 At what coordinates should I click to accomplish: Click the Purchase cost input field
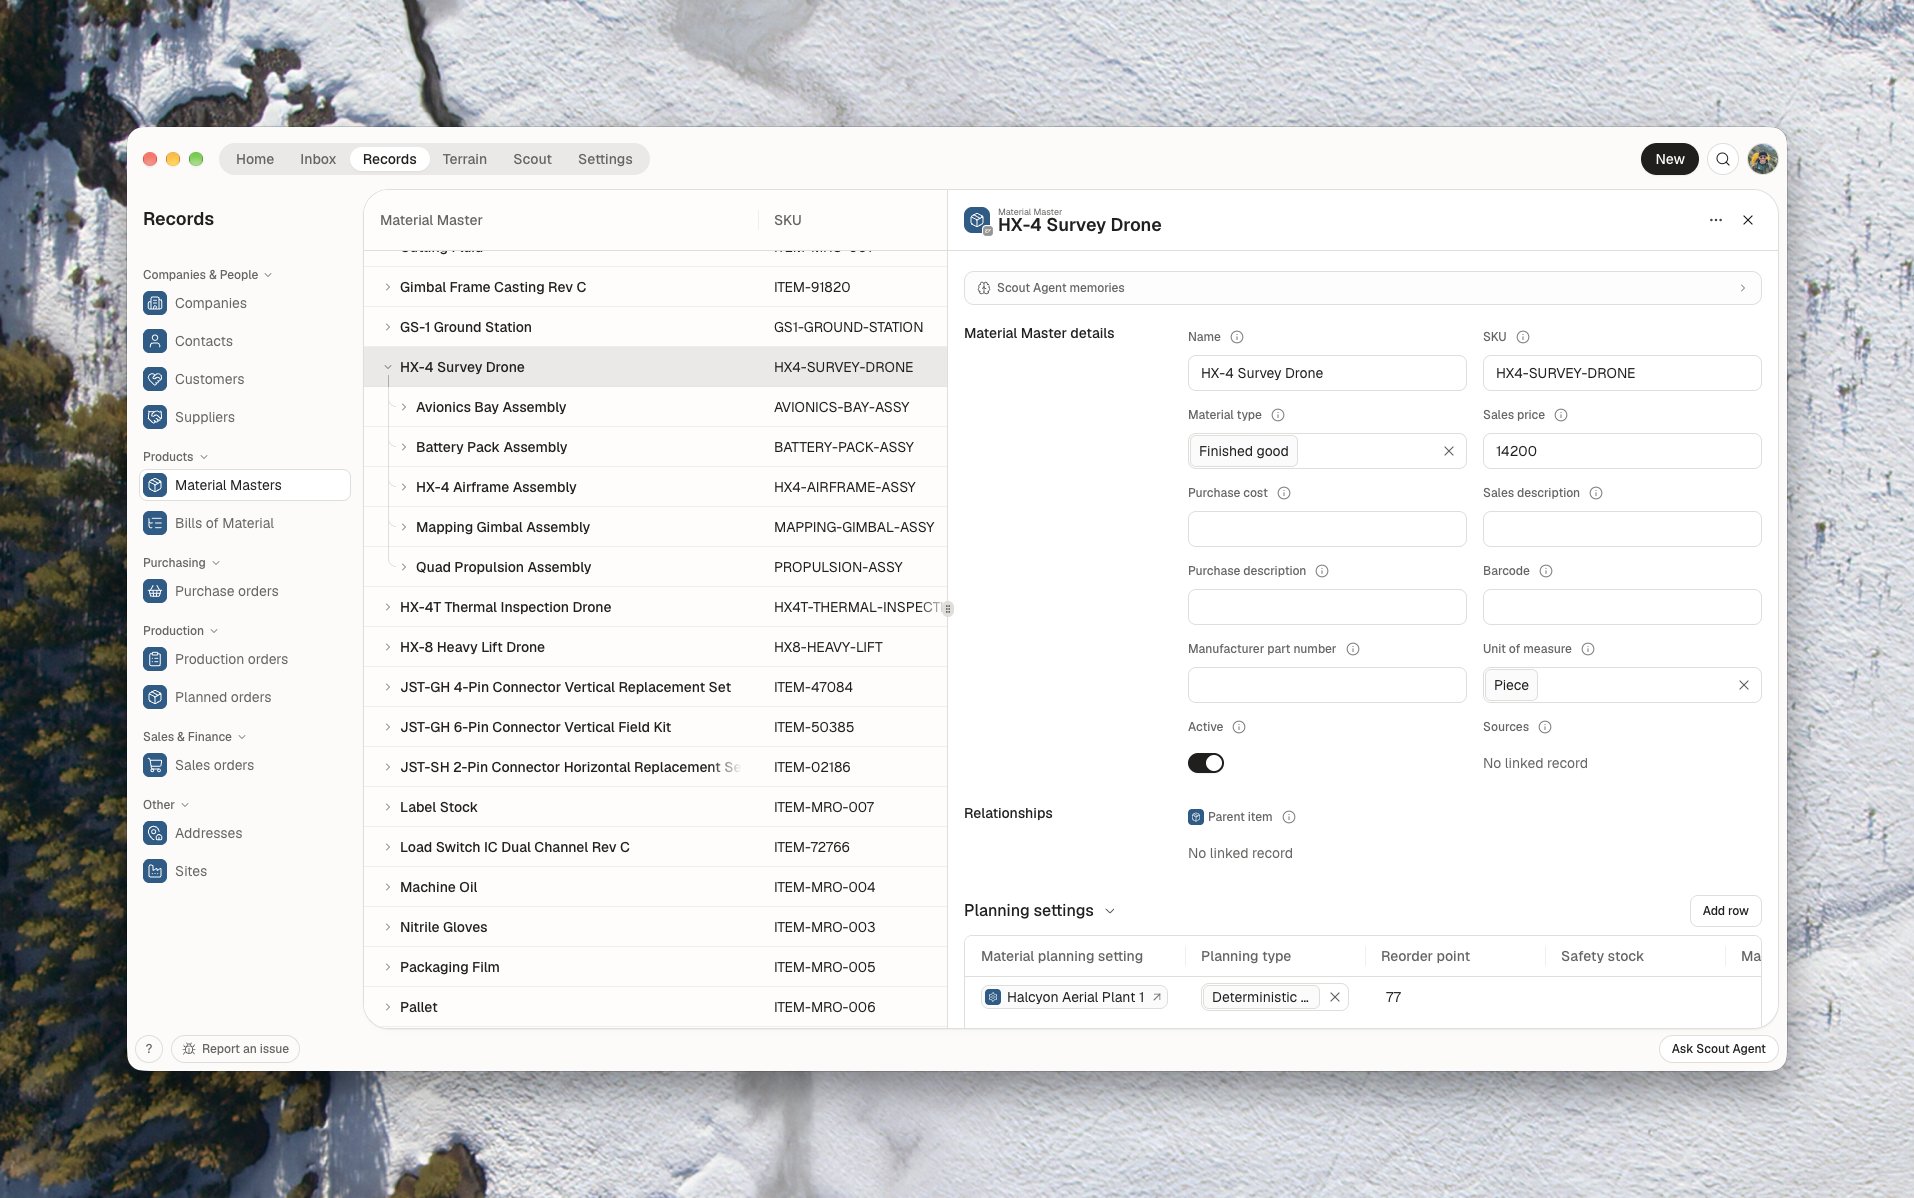click(1327, 529)
